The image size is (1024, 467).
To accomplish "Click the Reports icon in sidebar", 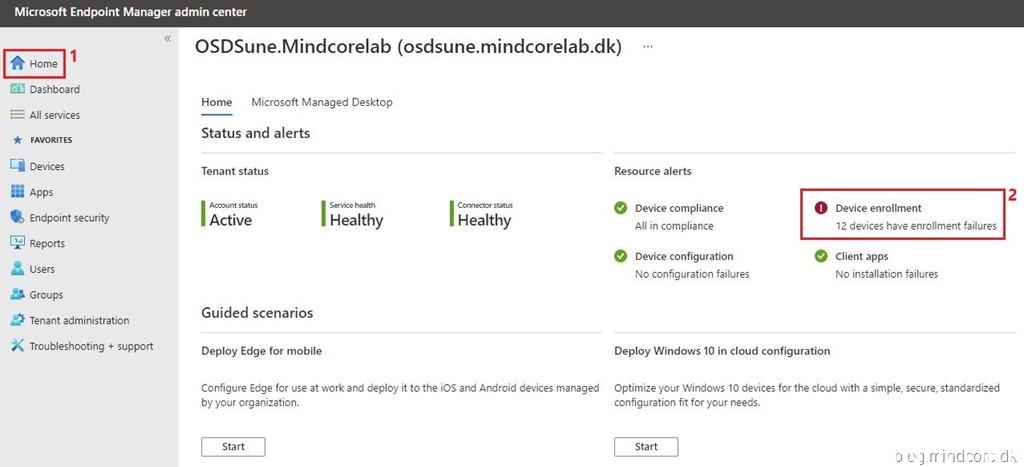I will 18,243.
